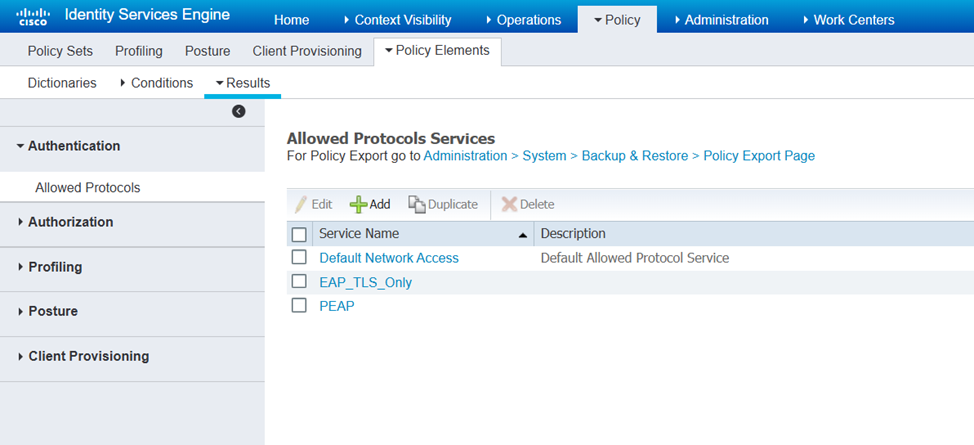
Task: Open the Context Visibility dropdown menu
Action: tap(398, 20)
